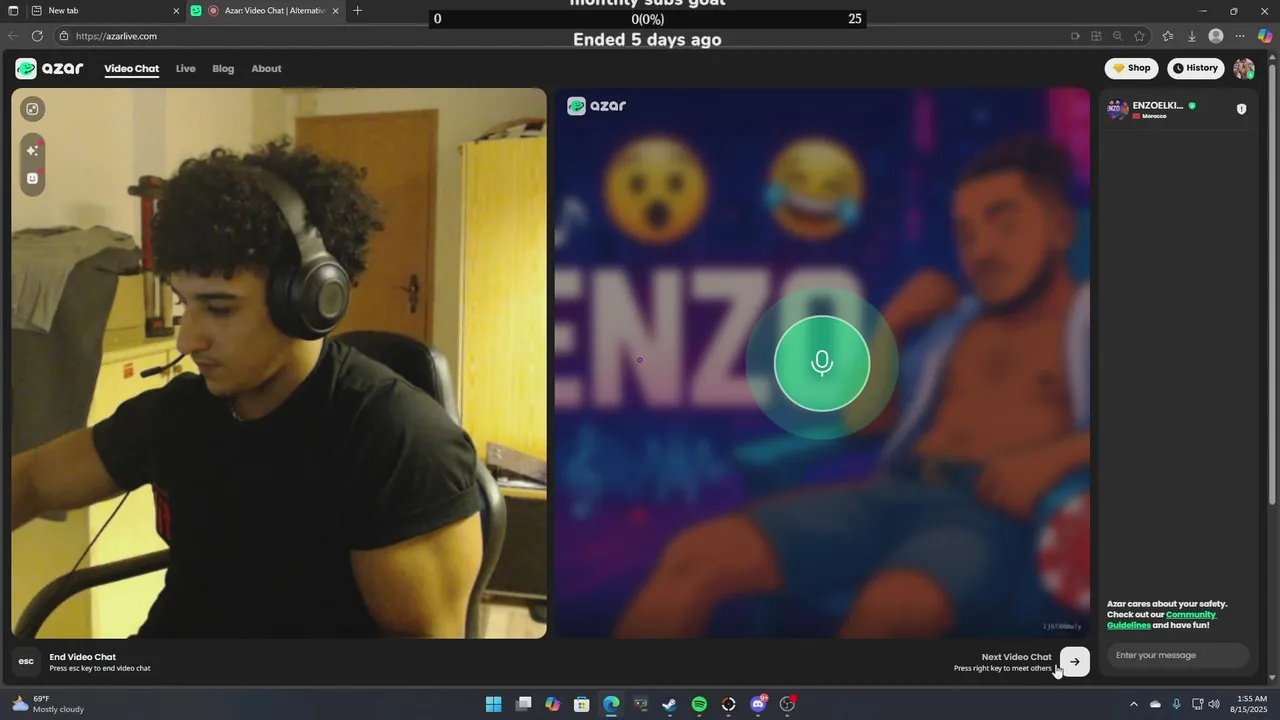Screen dimensions: 1280x720
Task: Open Steam from the taskbar
Action: coord(670,704)
